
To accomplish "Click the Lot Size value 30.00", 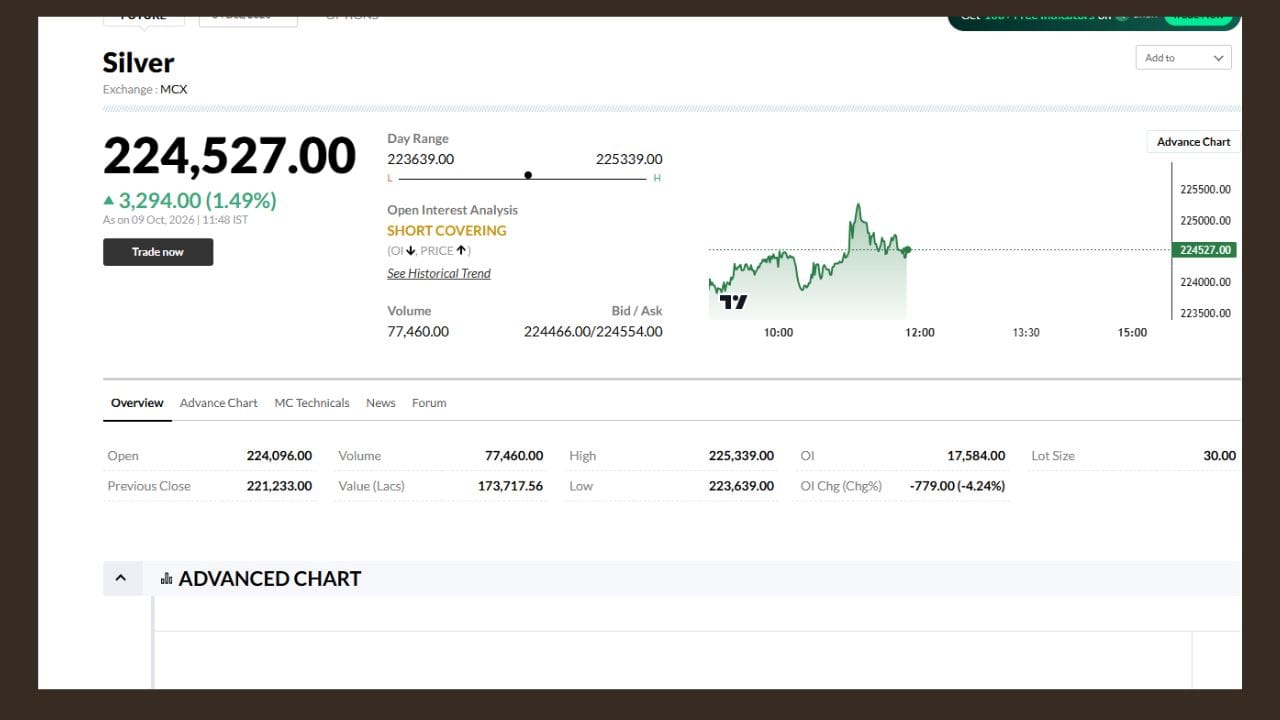I will click(1219, 456).
